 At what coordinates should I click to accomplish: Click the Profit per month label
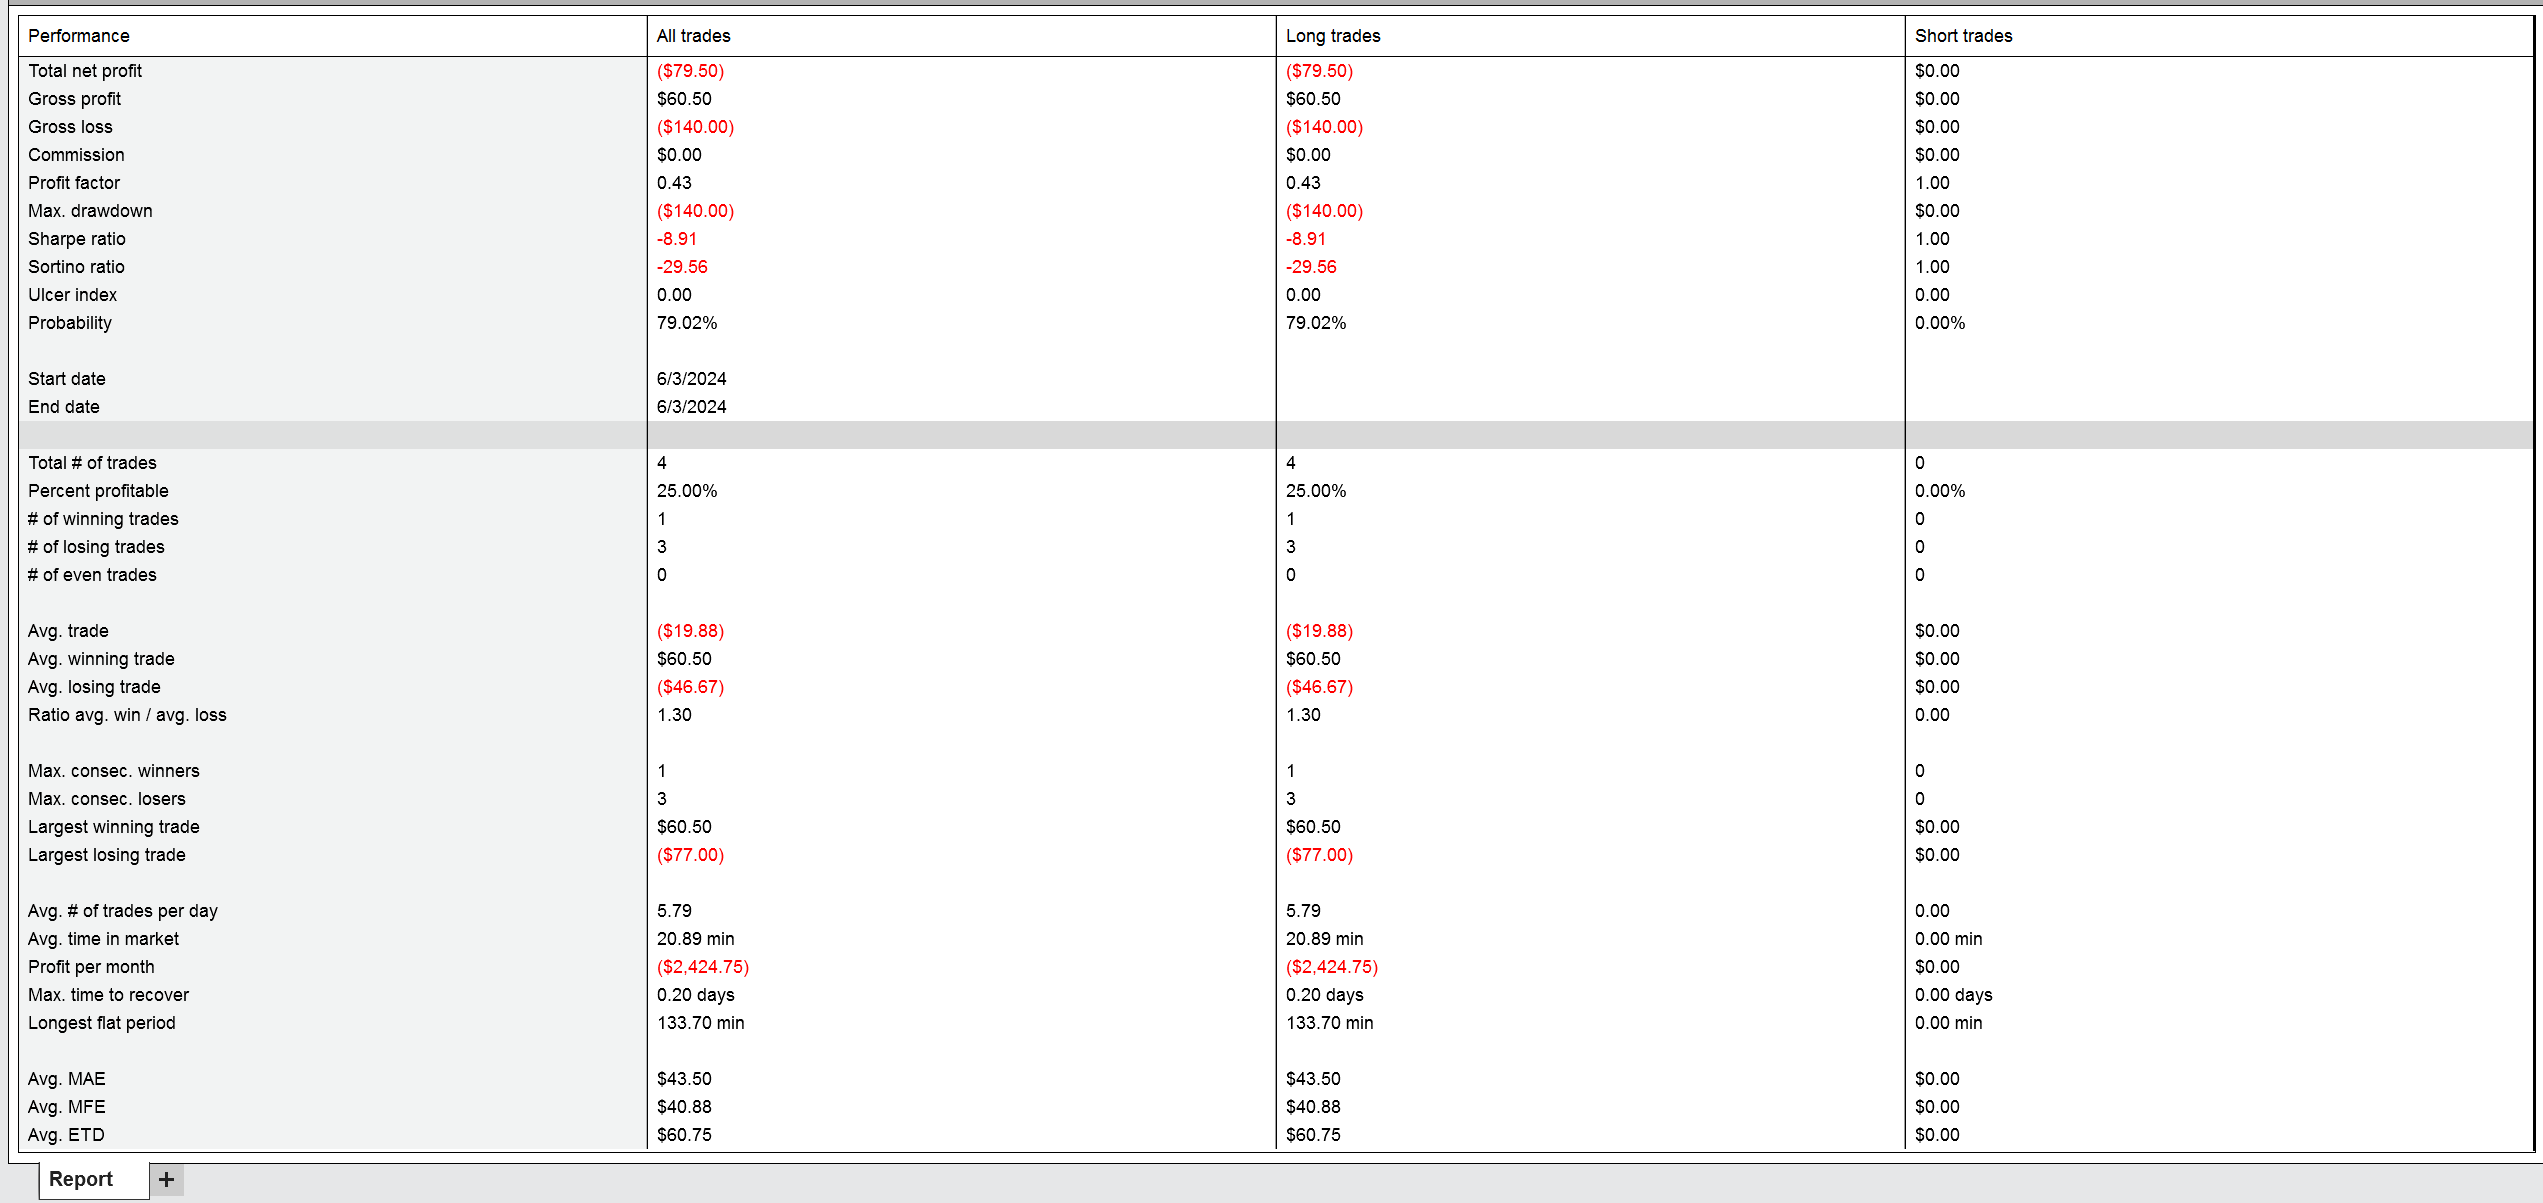pyautogui.click(x=91, y=967)
